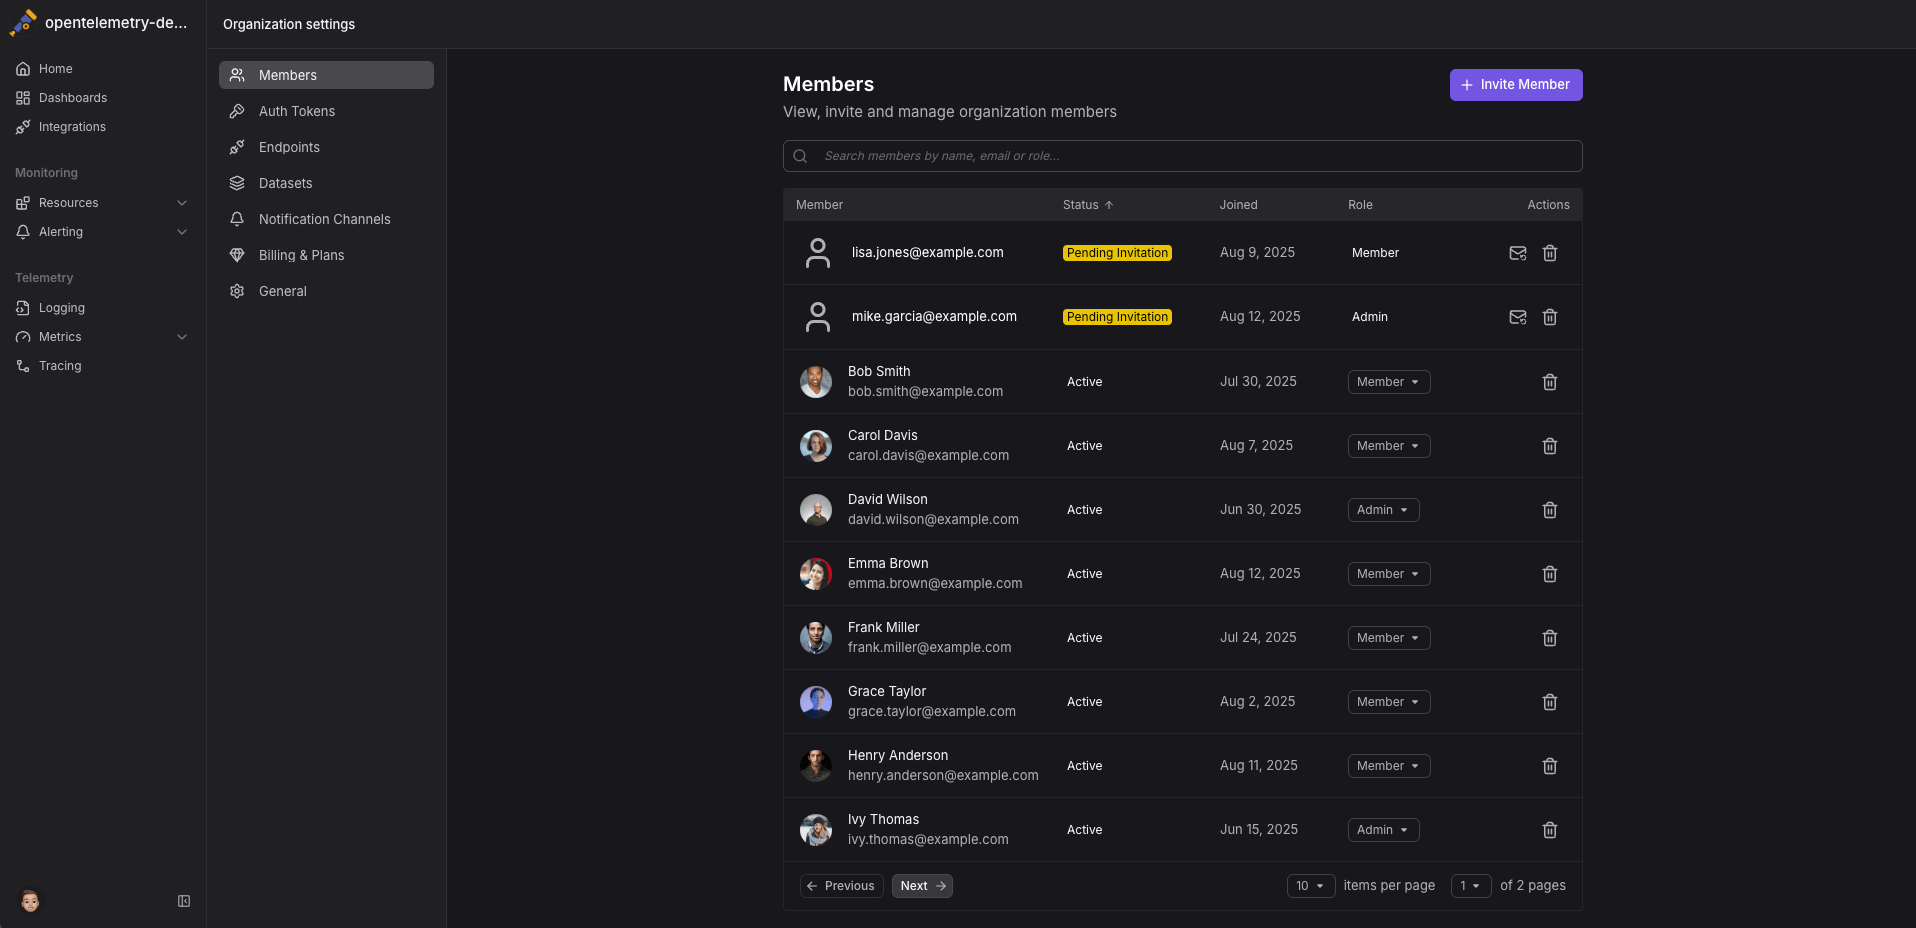
Task: Open Notification Channels settings
Action: tap(326, 219)
